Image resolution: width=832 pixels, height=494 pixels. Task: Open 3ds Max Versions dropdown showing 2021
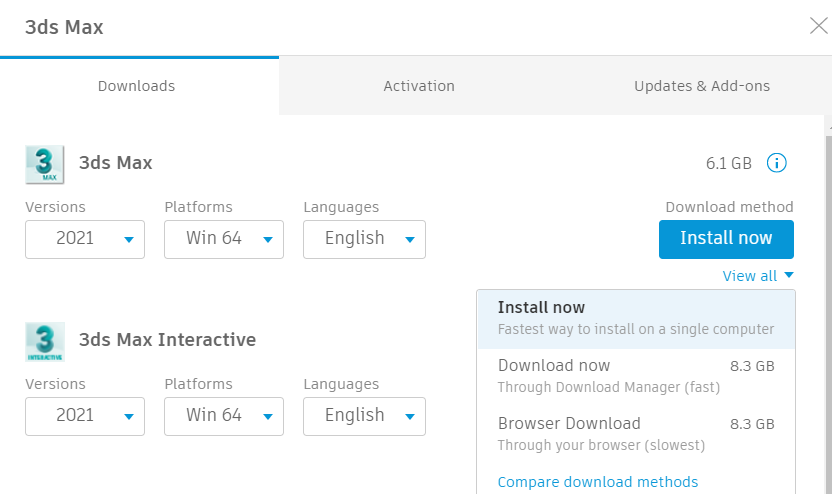85,239
